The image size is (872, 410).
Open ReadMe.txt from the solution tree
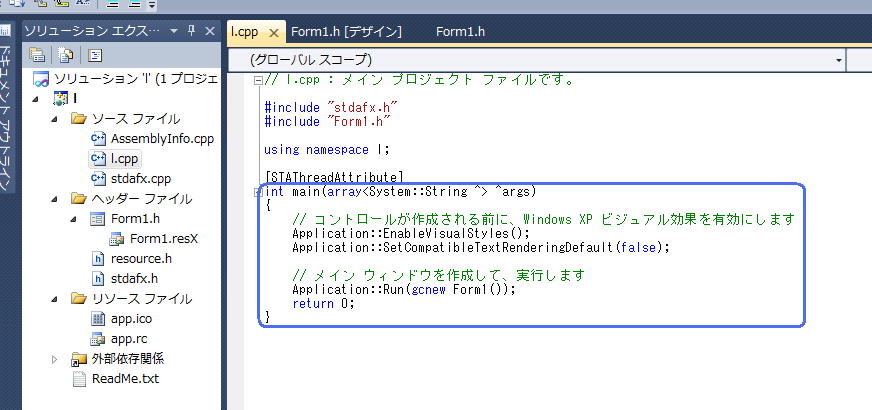point(124,378)
